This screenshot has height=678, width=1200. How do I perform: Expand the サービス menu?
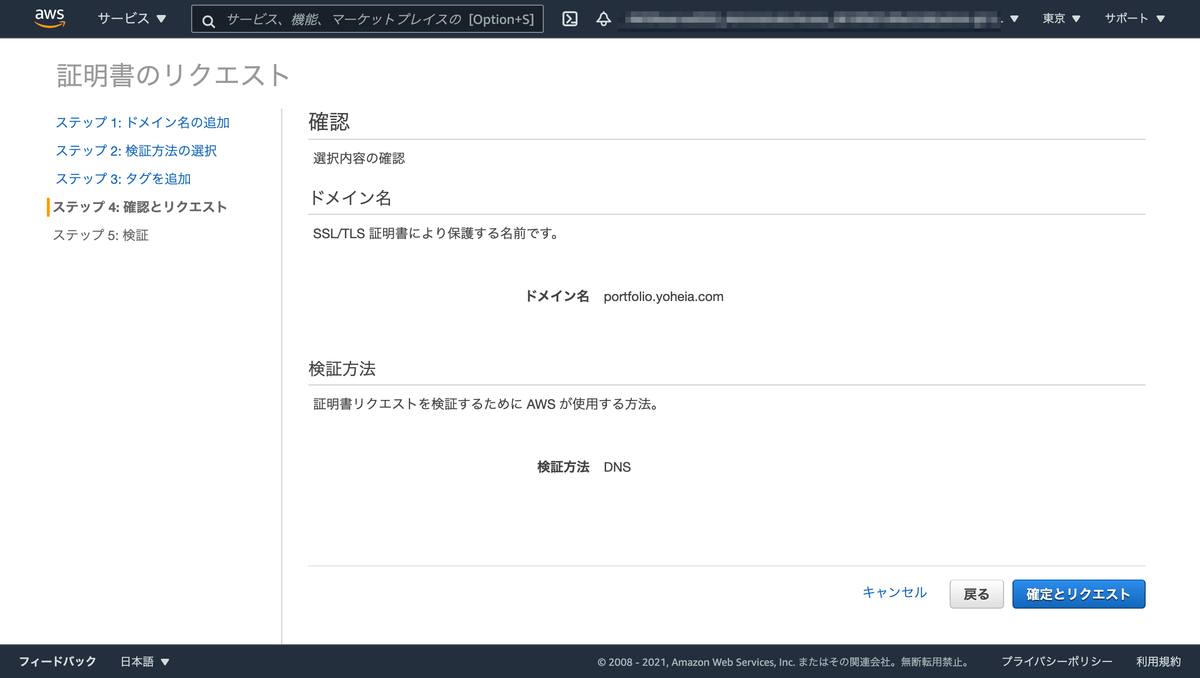(x=132, y=19)
